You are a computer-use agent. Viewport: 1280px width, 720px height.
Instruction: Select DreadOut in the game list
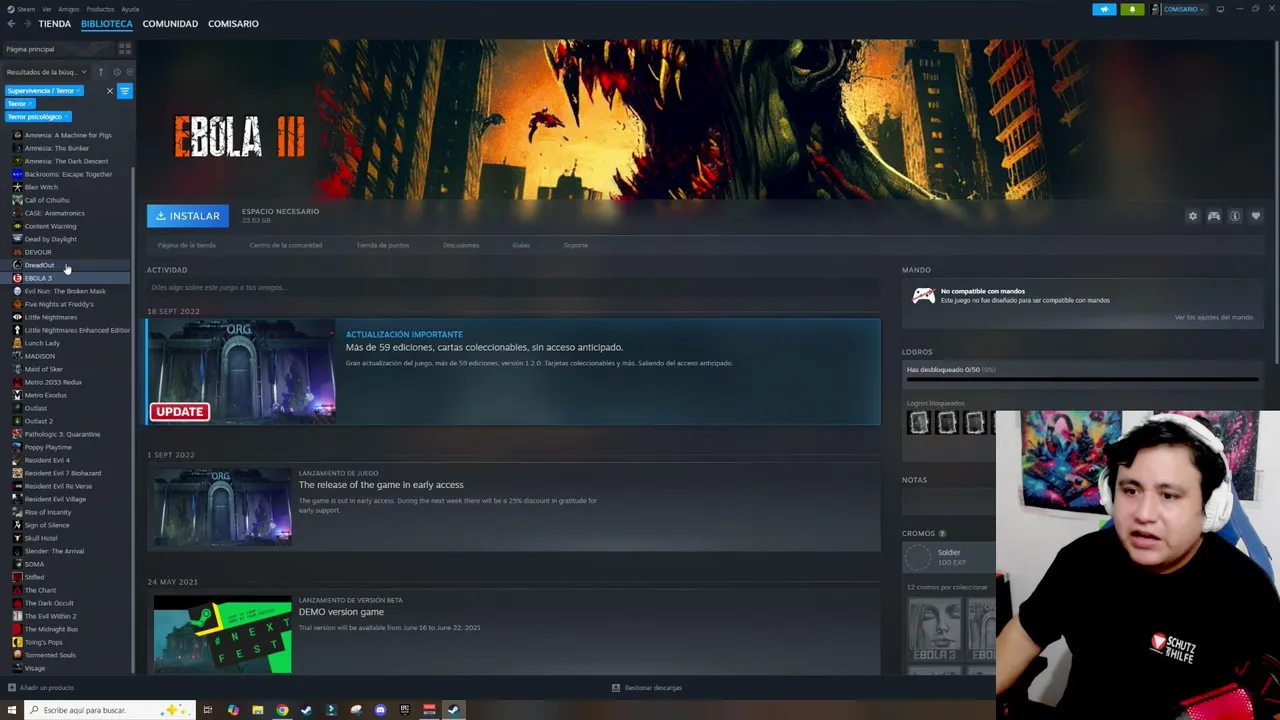coord(39,265)
